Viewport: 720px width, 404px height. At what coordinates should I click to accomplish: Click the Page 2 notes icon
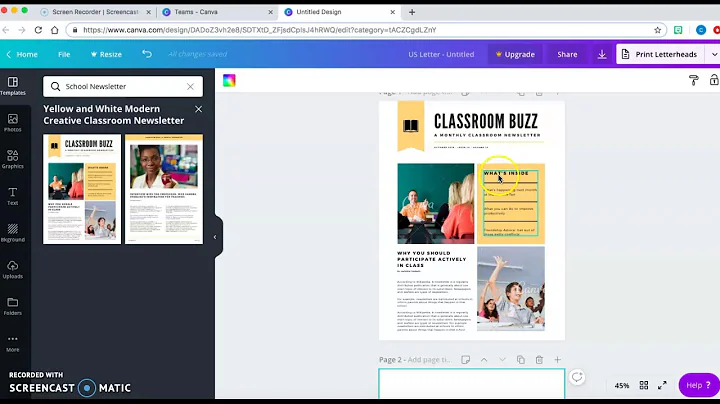(x=466, y=359)
